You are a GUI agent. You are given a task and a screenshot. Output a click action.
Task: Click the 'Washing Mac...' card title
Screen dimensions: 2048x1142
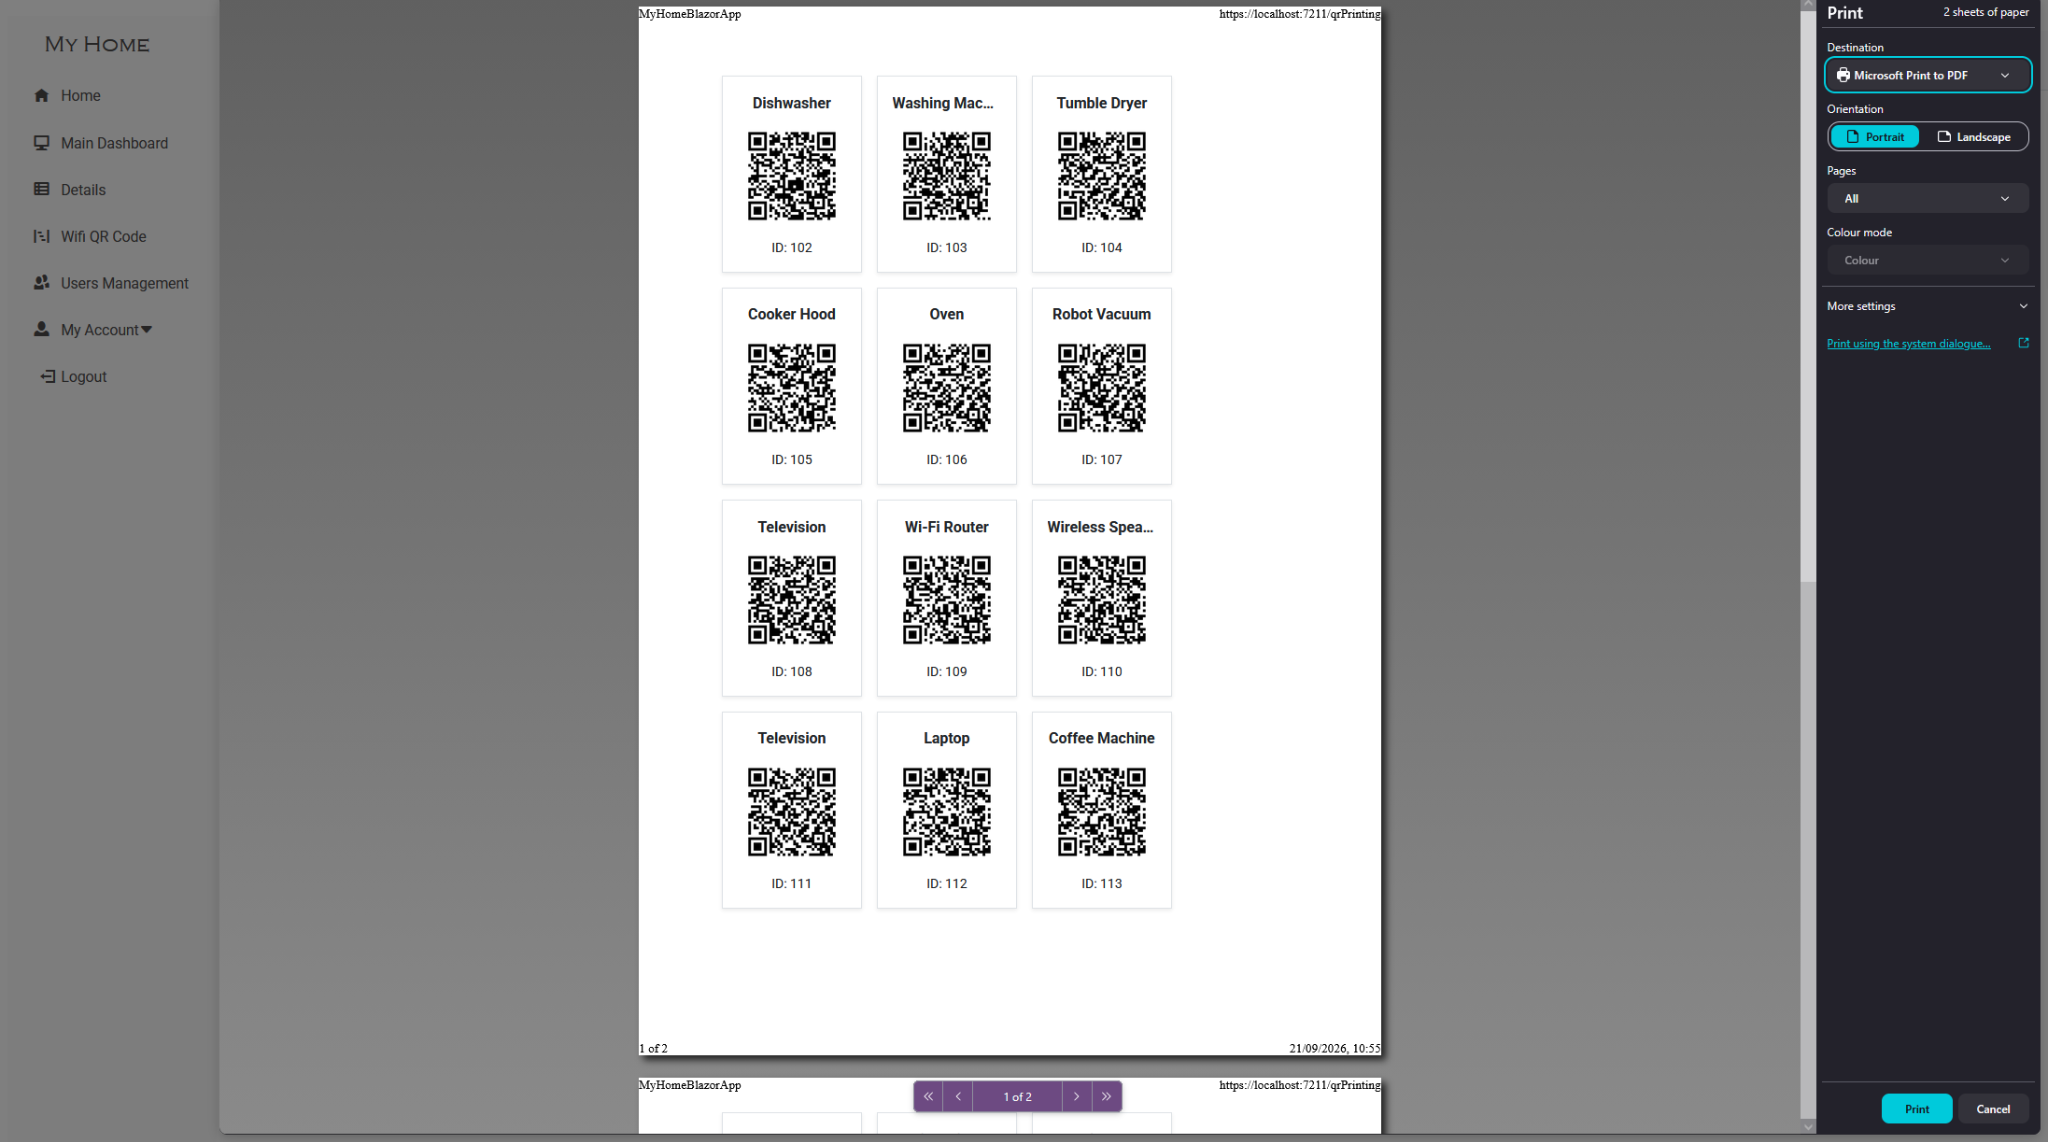click(x=943, y=103)
